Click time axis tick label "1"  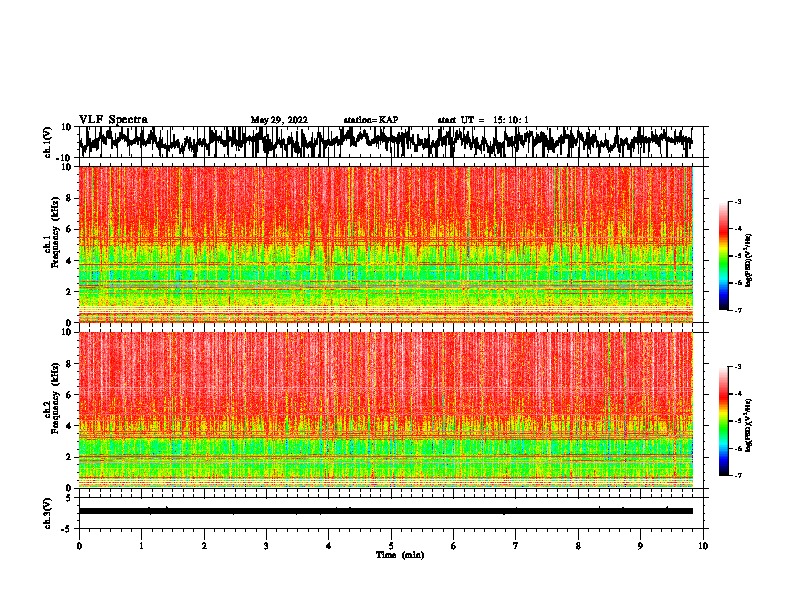141,546
